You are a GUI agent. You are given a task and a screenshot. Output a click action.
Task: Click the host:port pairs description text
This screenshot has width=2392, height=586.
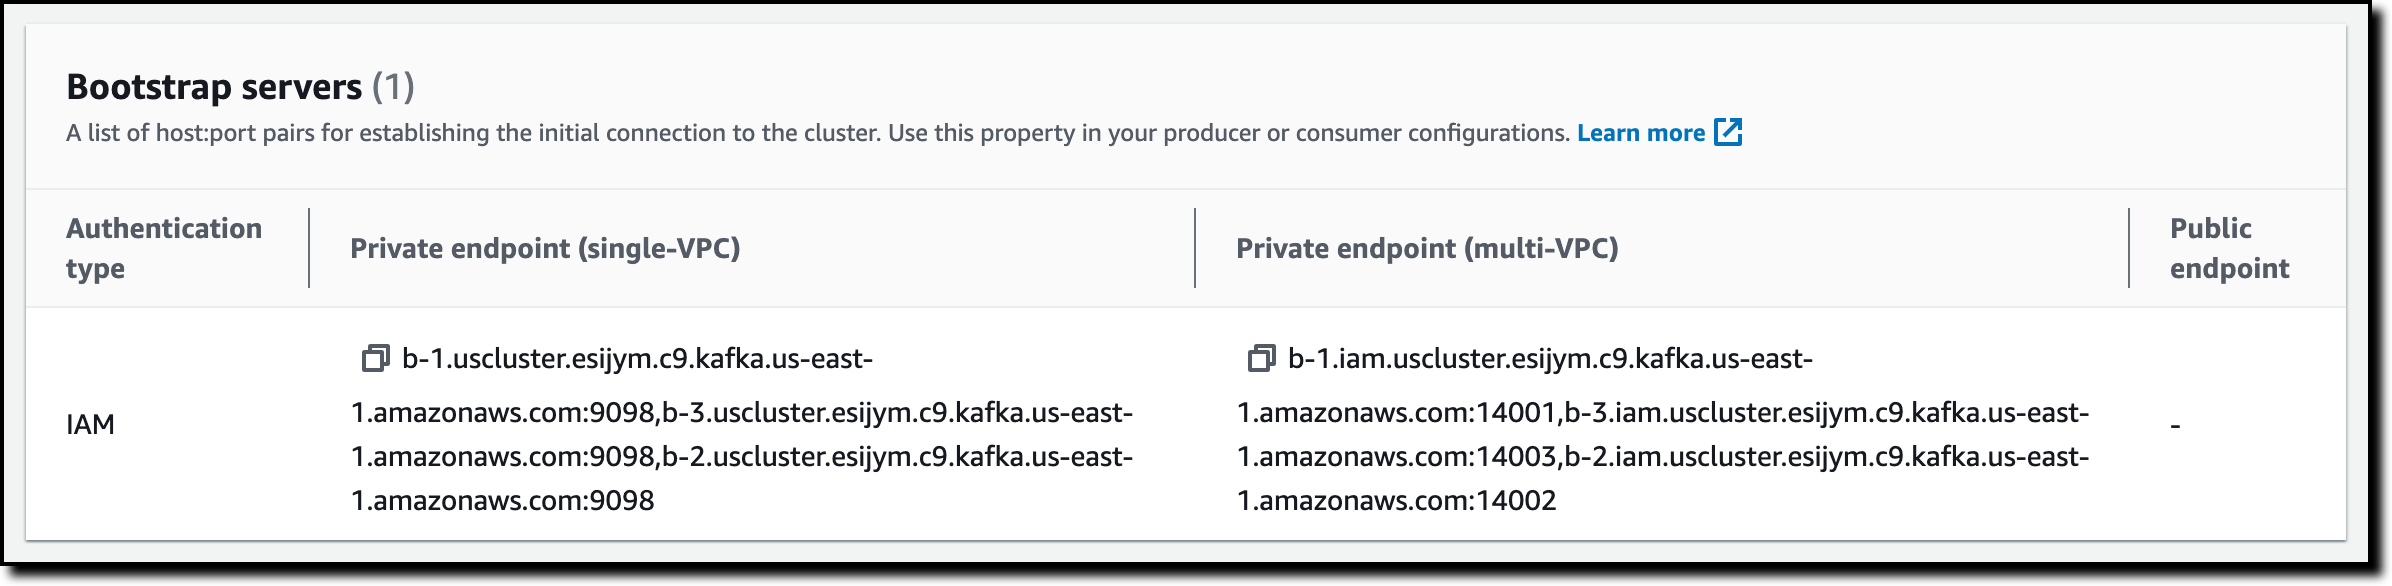[817, 133]
